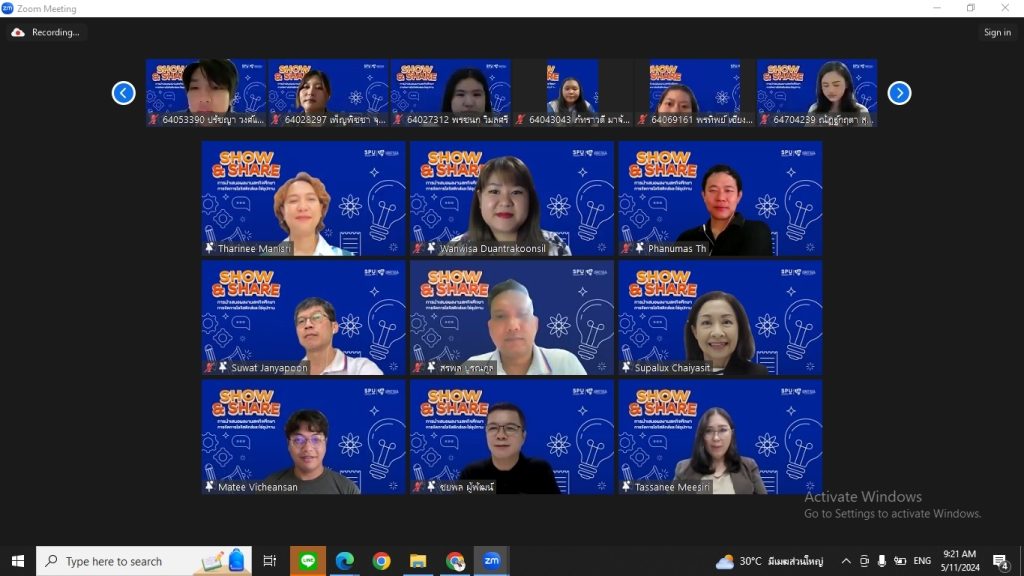
Task: Open Task View on taskbar
Action: pos(269,561)
